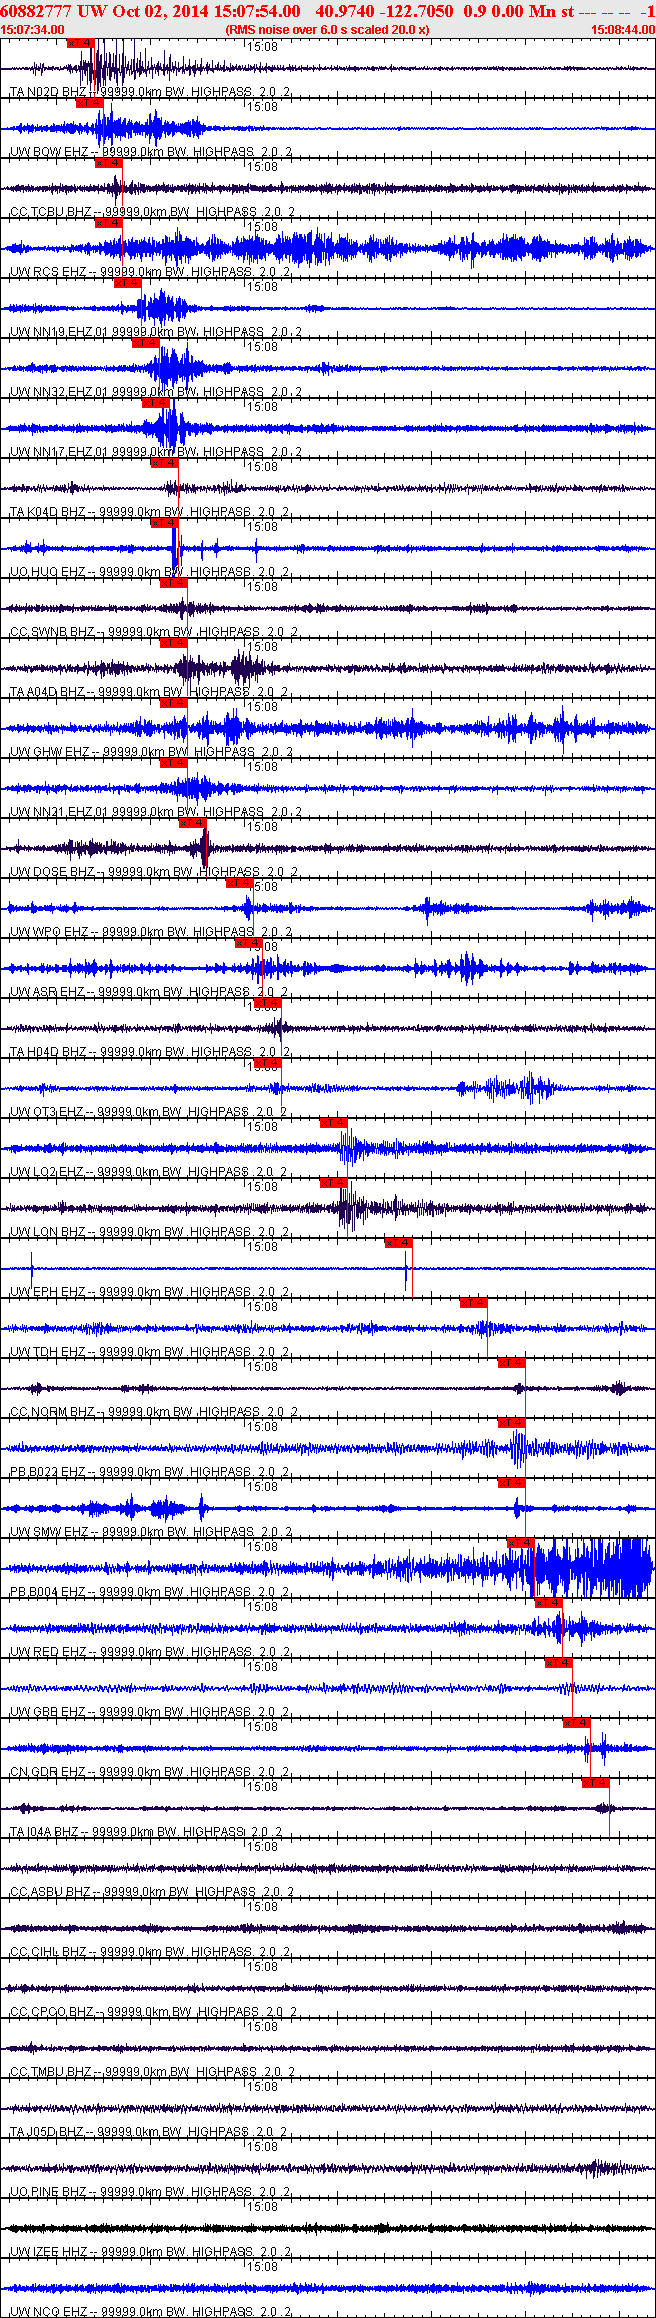Select the UW TDH EHZ station label
The height and width of the screenshot is (2318, 656).
(150, 1352)
